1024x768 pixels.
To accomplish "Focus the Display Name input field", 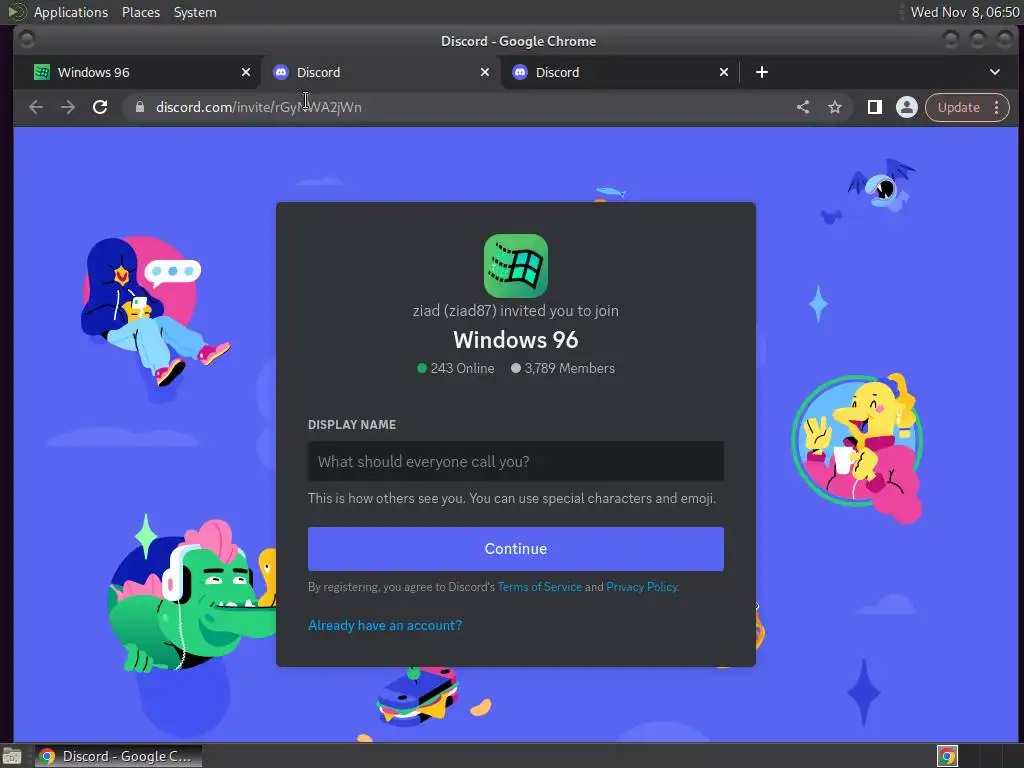I will pos(516,461).
